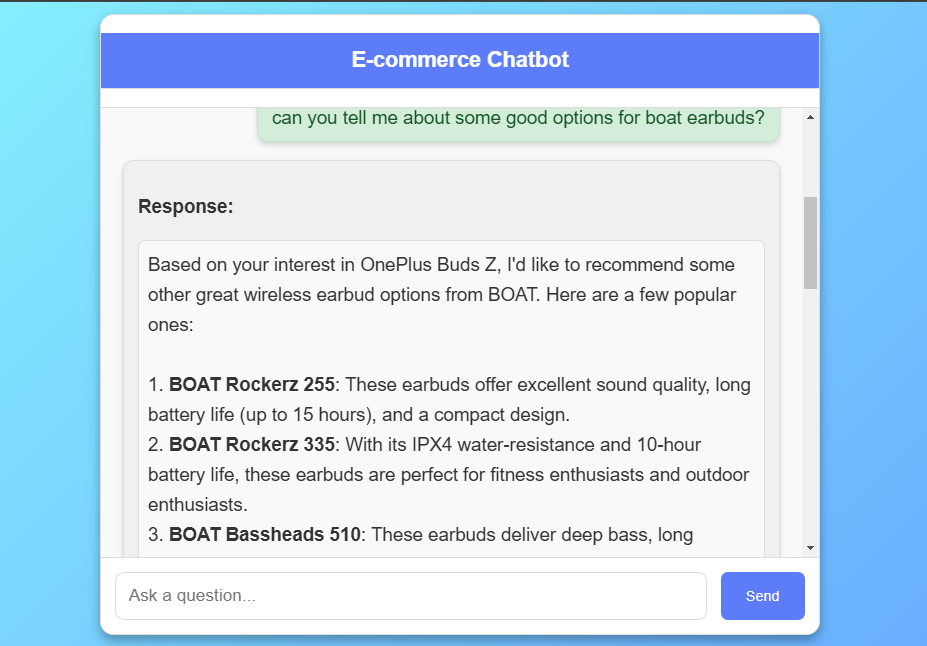Click the 'E-commerce Chatbot' header title

(460, 60)
